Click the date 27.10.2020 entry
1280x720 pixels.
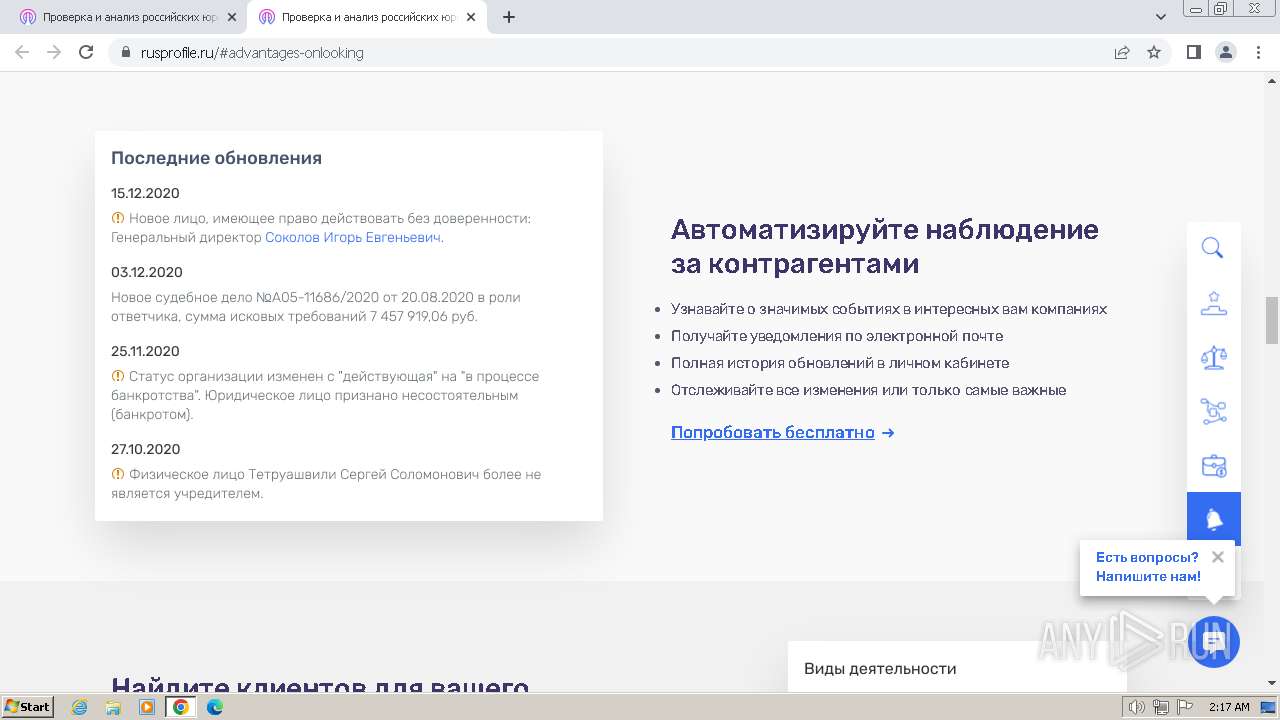click(x=145, y=449)
